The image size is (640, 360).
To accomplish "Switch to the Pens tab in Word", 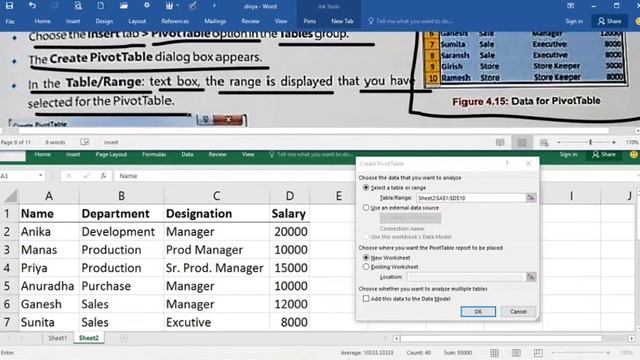I will [x=309, y=21].
